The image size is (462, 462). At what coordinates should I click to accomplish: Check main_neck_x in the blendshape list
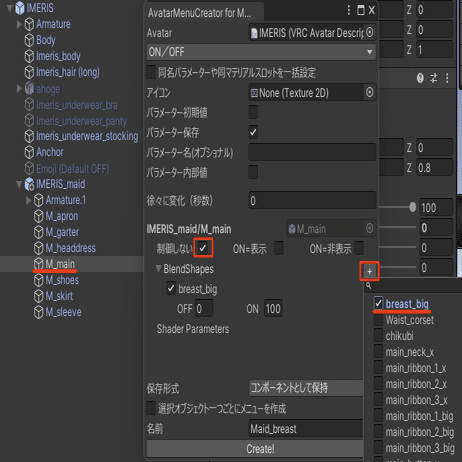378,352
